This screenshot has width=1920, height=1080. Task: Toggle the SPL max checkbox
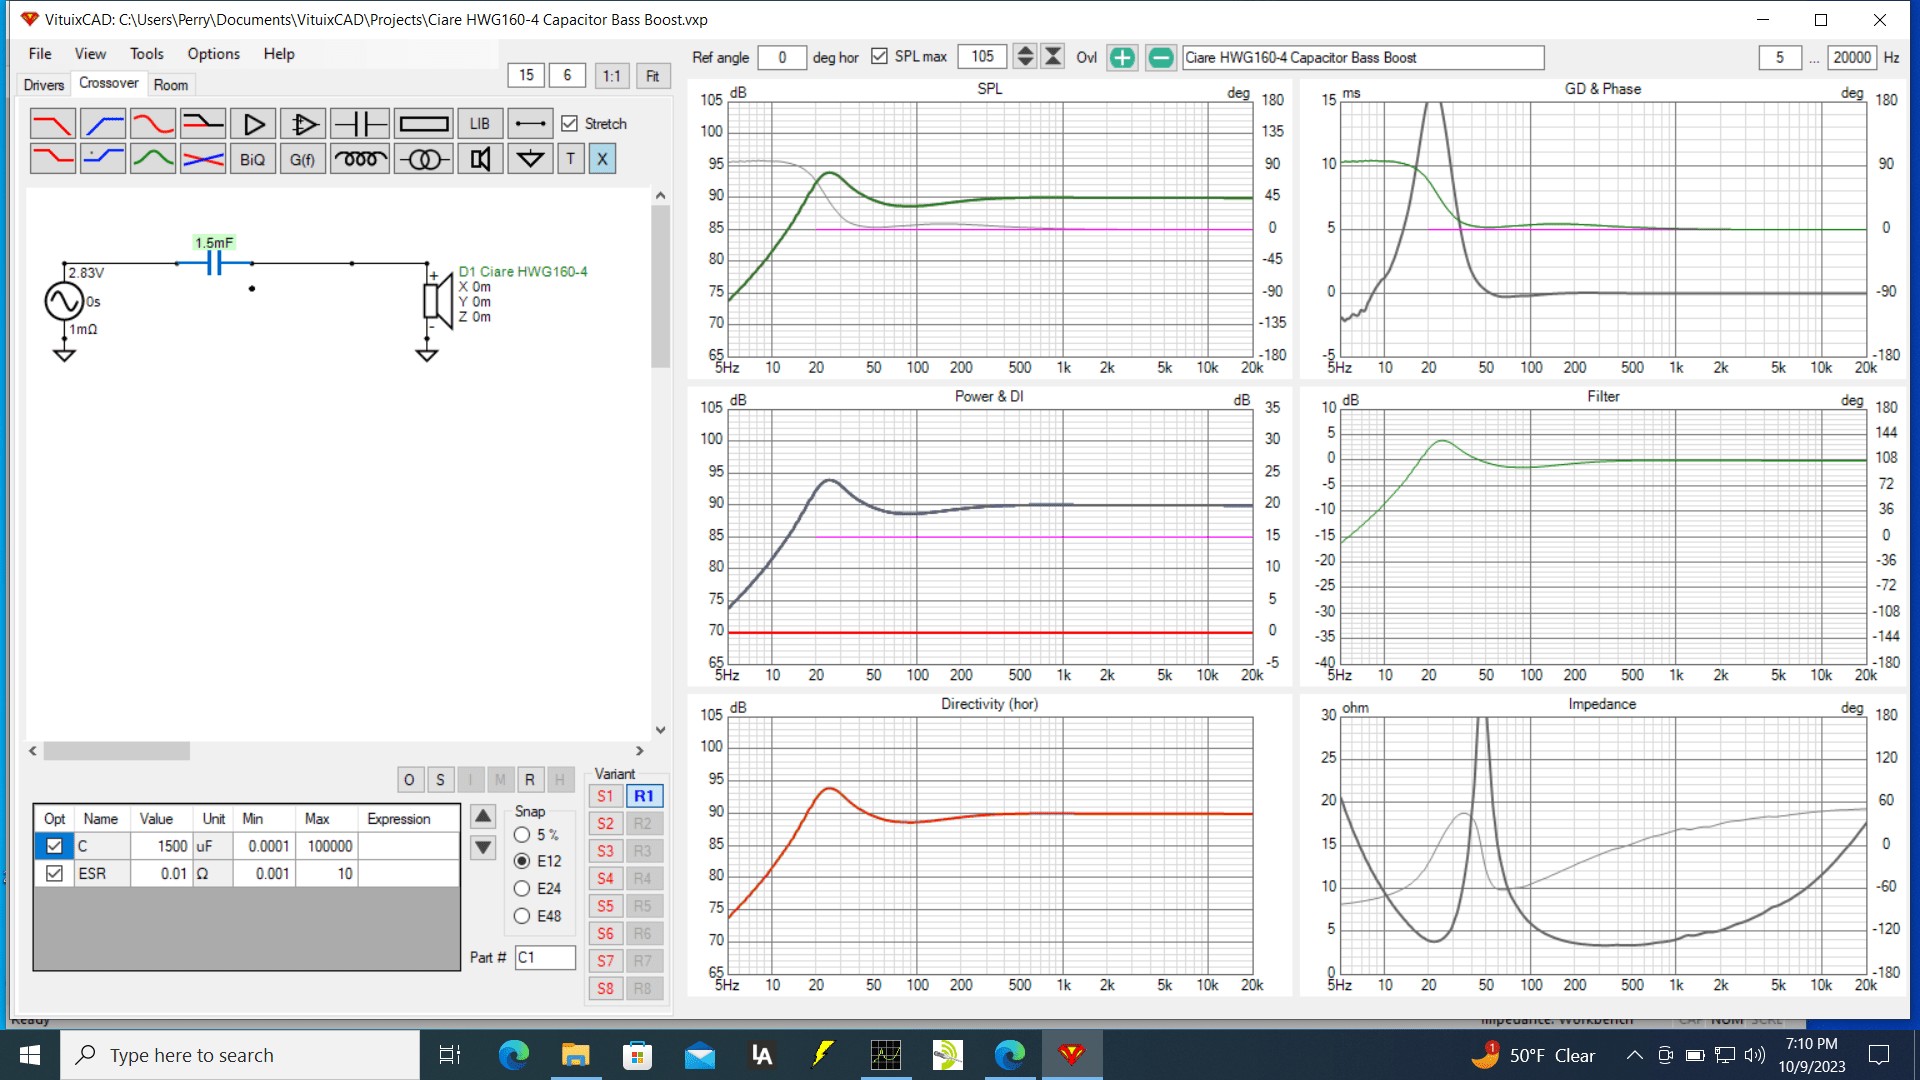point(879,57)
